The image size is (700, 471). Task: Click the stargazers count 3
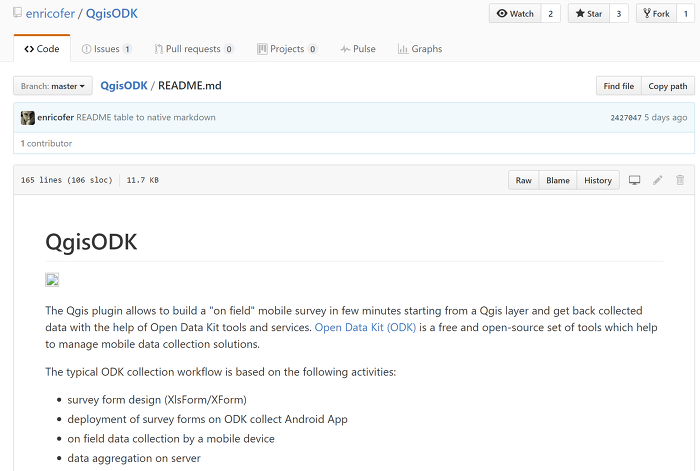point(619,13)
